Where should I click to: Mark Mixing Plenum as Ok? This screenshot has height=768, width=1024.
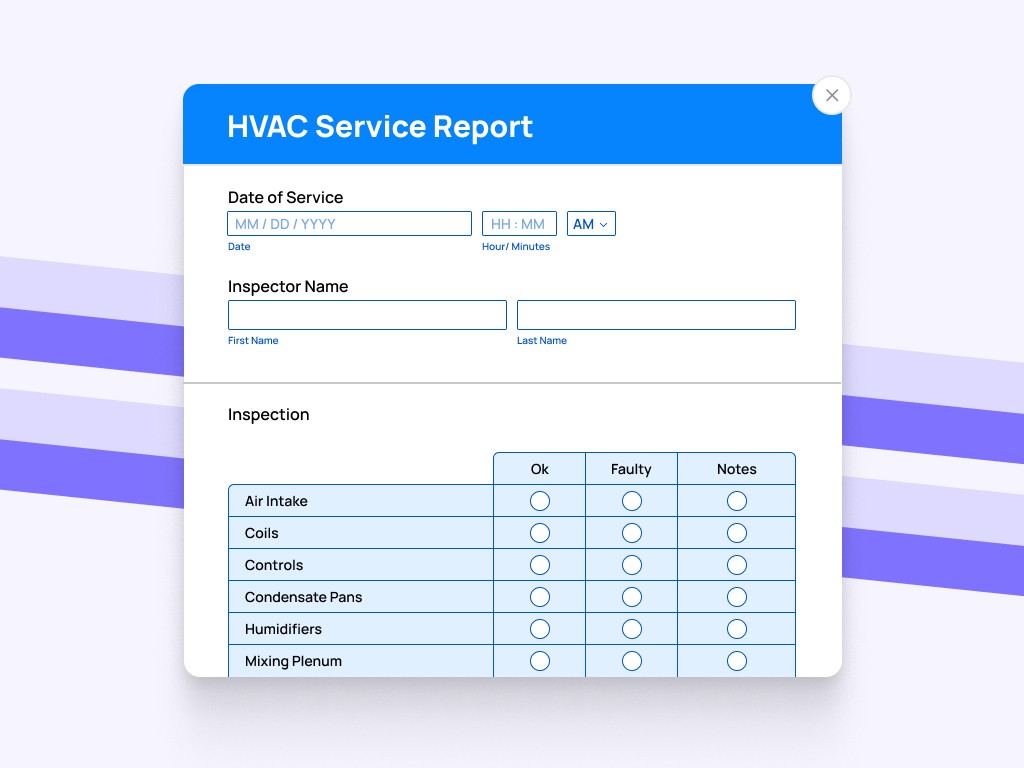coord(539,661)
